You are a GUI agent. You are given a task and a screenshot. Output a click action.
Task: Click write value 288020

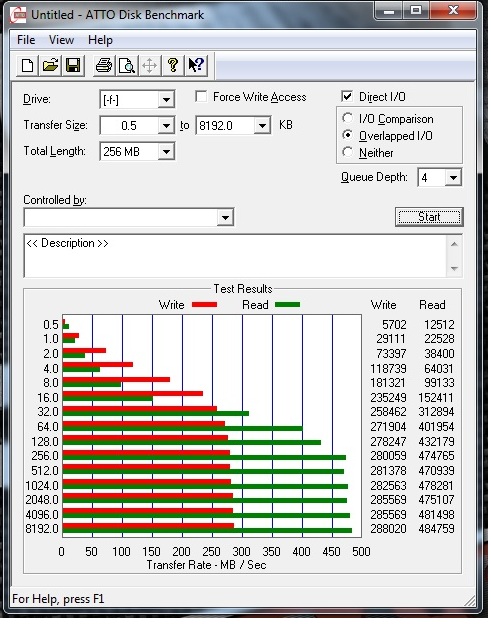click(388, 529)
